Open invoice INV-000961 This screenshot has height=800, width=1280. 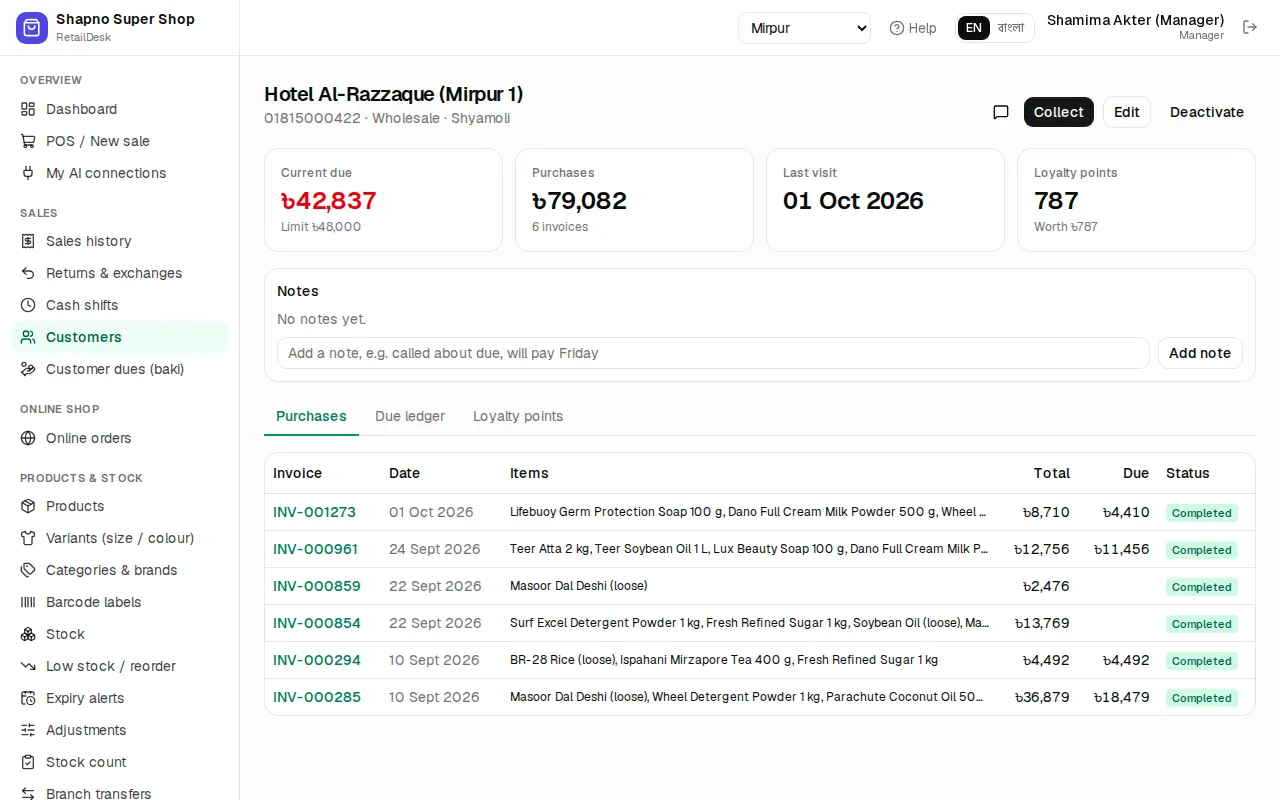(x=315, y=549)
